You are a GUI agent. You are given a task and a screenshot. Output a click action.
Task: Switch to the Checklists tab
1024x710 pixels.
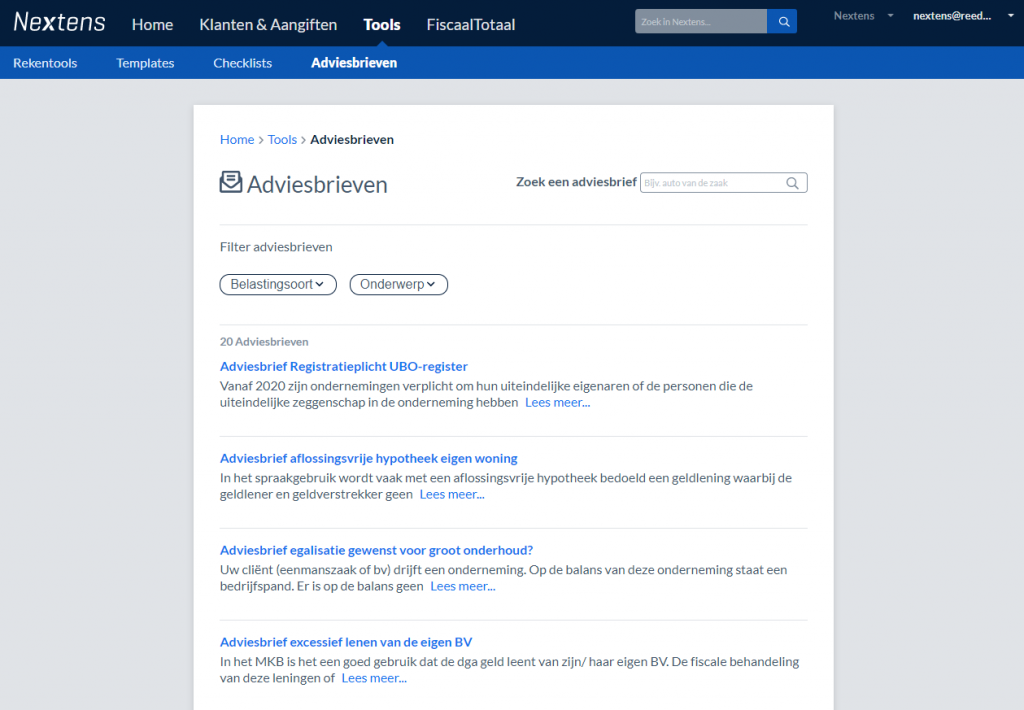[242, 63]
